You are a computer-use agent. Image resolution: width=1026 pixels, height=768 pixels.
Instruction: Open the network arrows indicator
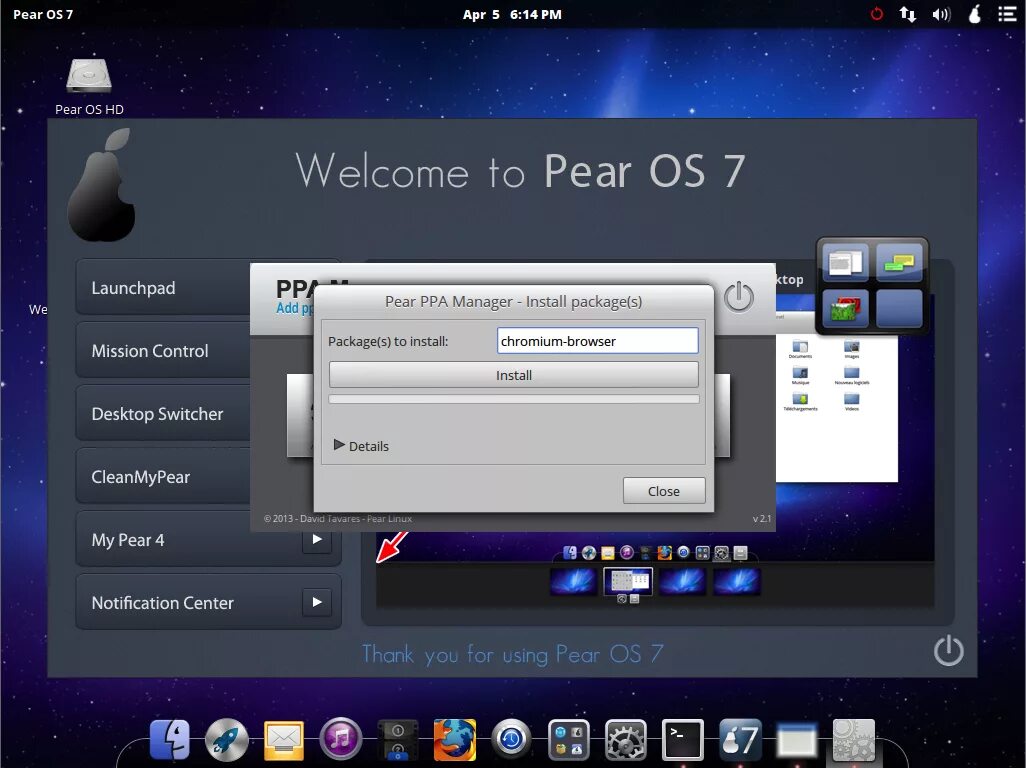point(908,14)
